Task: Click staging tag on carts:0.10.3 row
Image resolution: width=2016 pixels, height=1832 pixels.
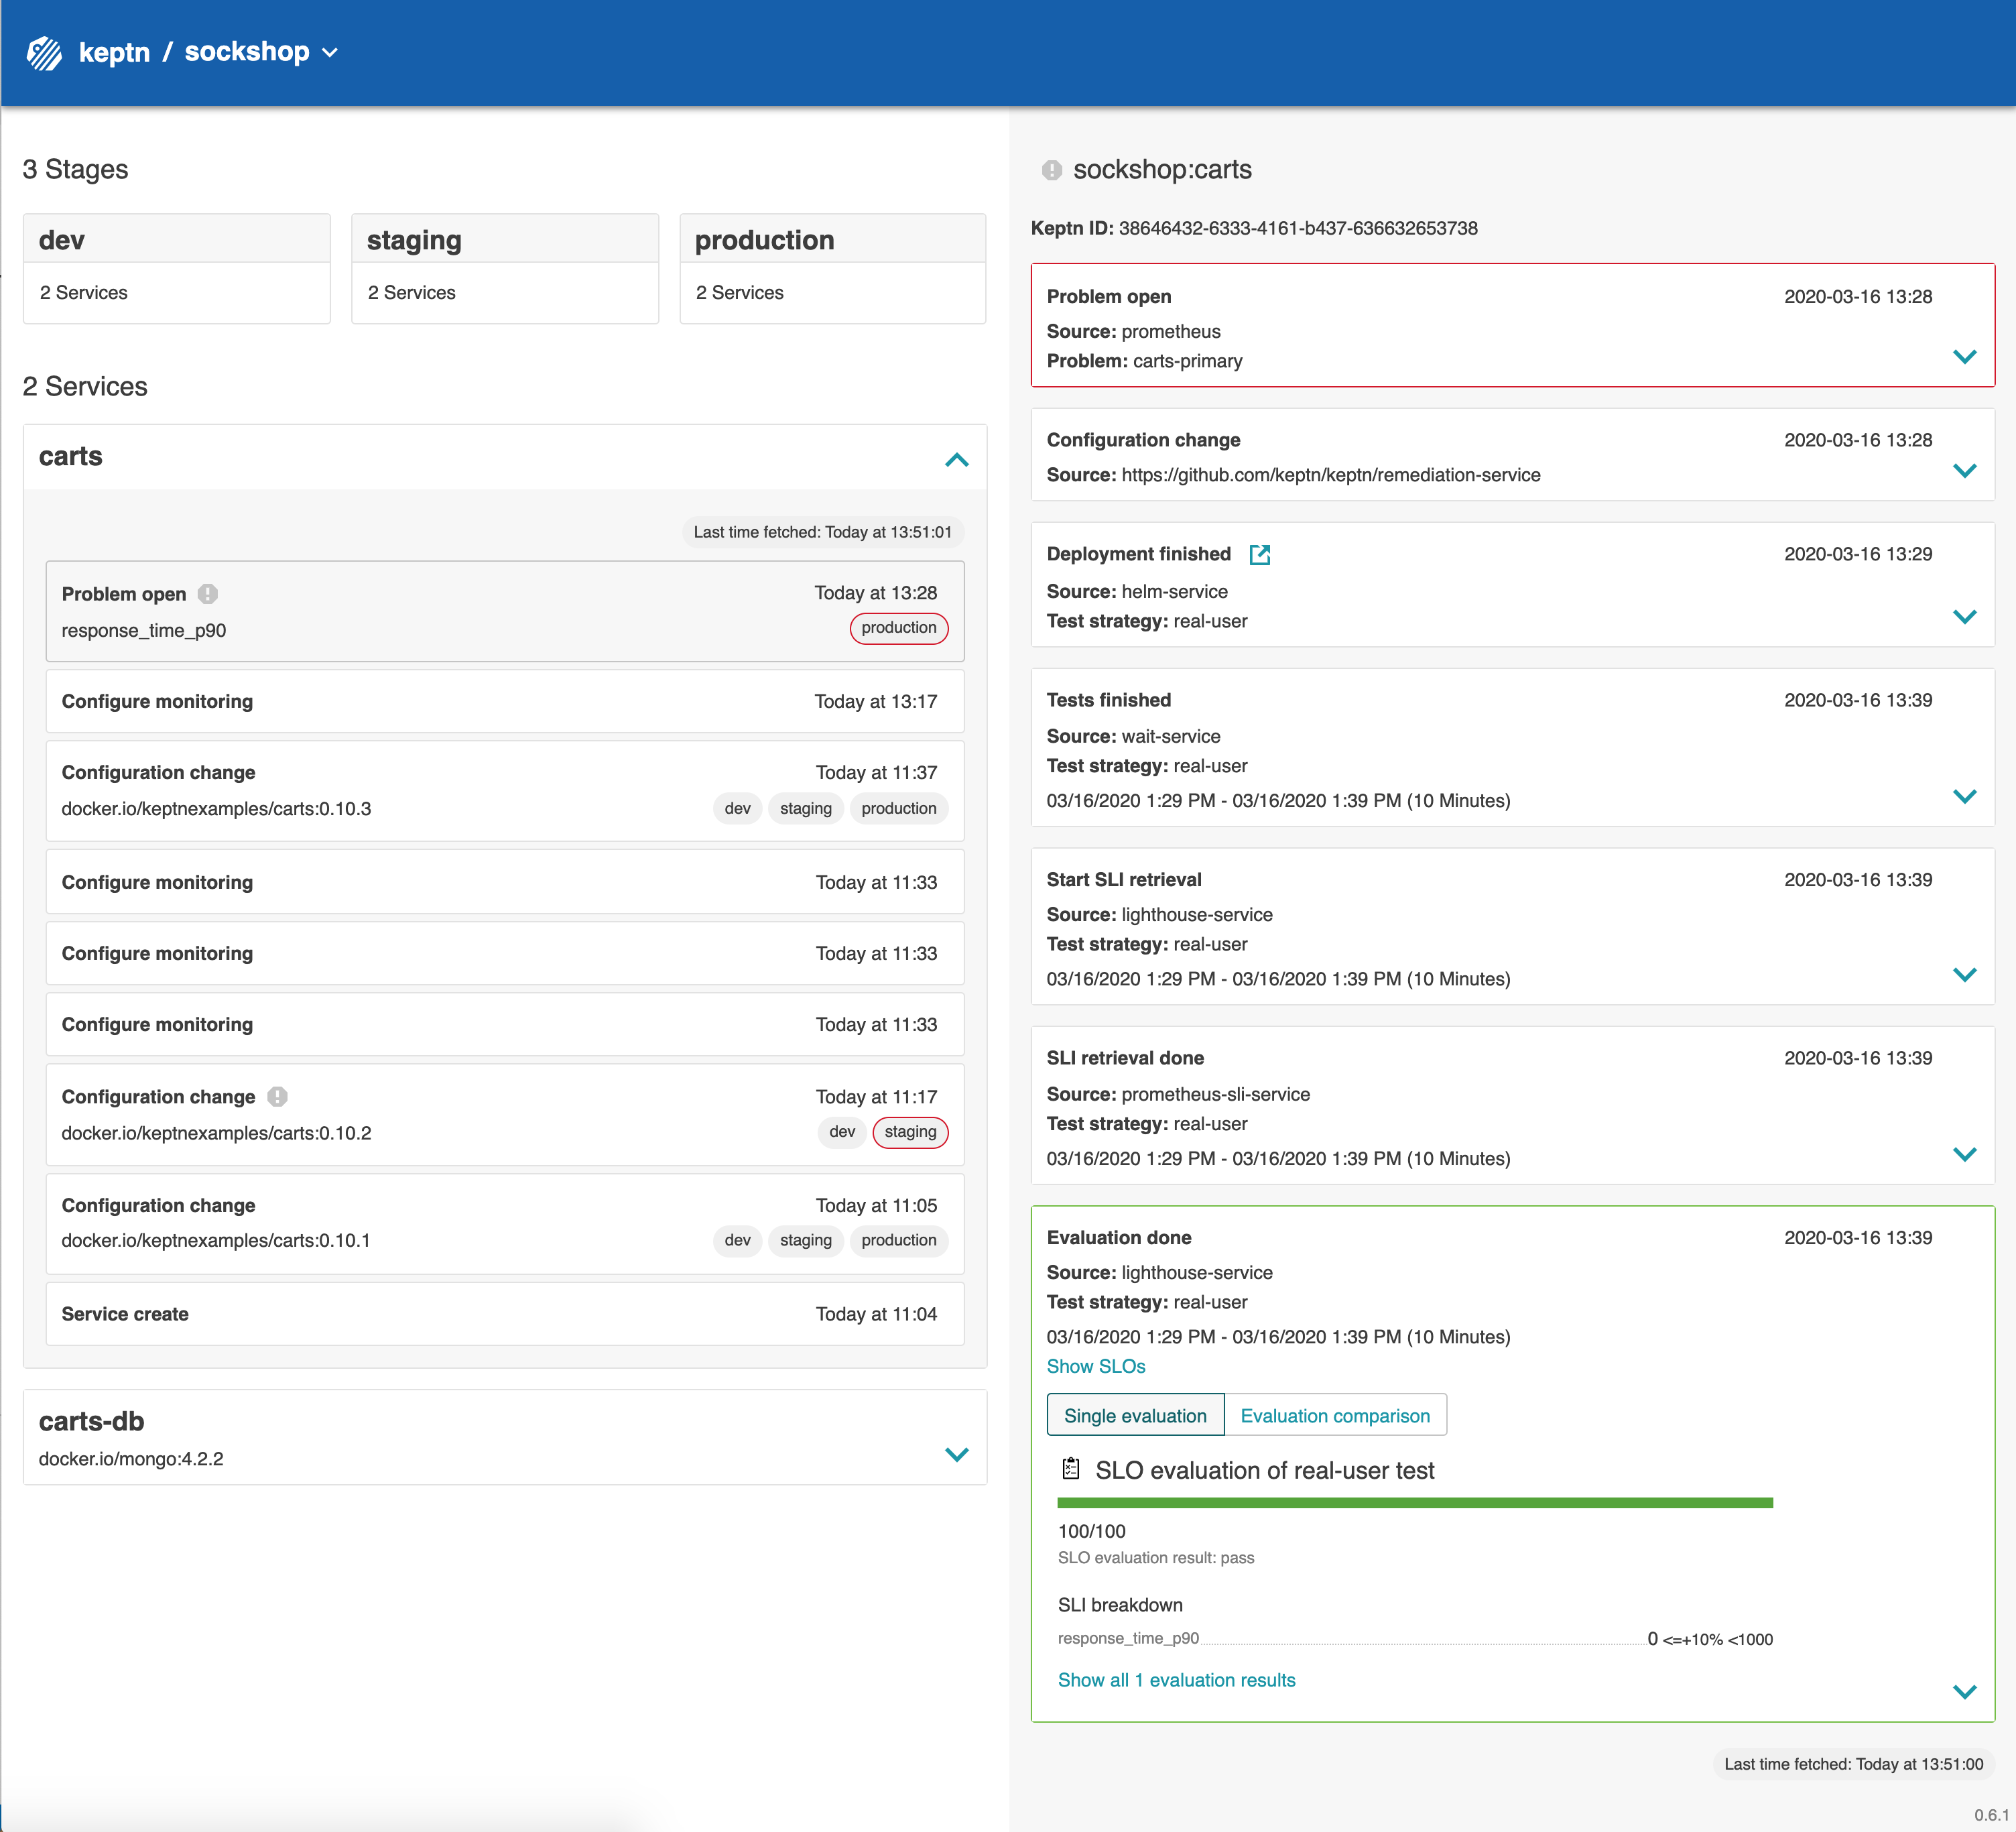Action: click(806, 808)
